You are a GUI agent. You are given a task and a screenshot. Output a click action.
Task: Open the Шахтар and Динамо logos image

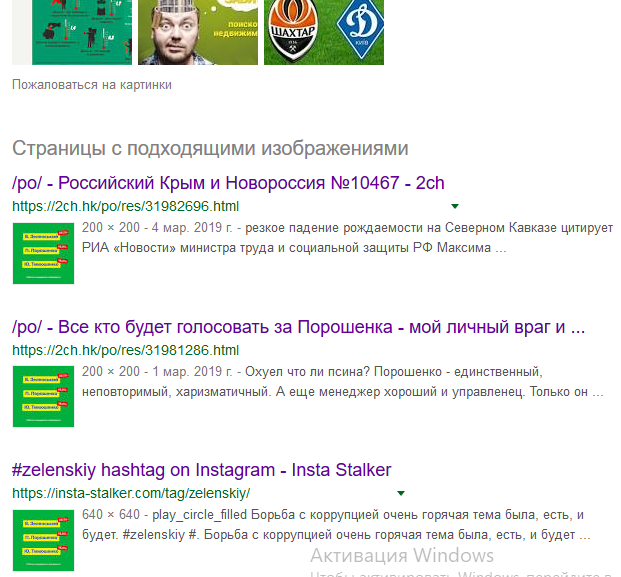pos(324,32)
